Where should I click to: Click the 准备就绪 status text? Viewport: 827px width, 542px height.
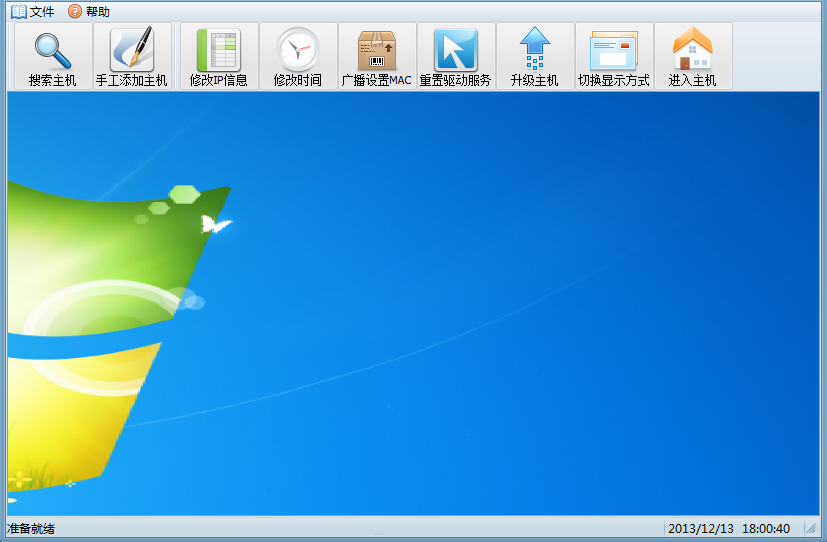pyautogui.click(x=31, y=528)
